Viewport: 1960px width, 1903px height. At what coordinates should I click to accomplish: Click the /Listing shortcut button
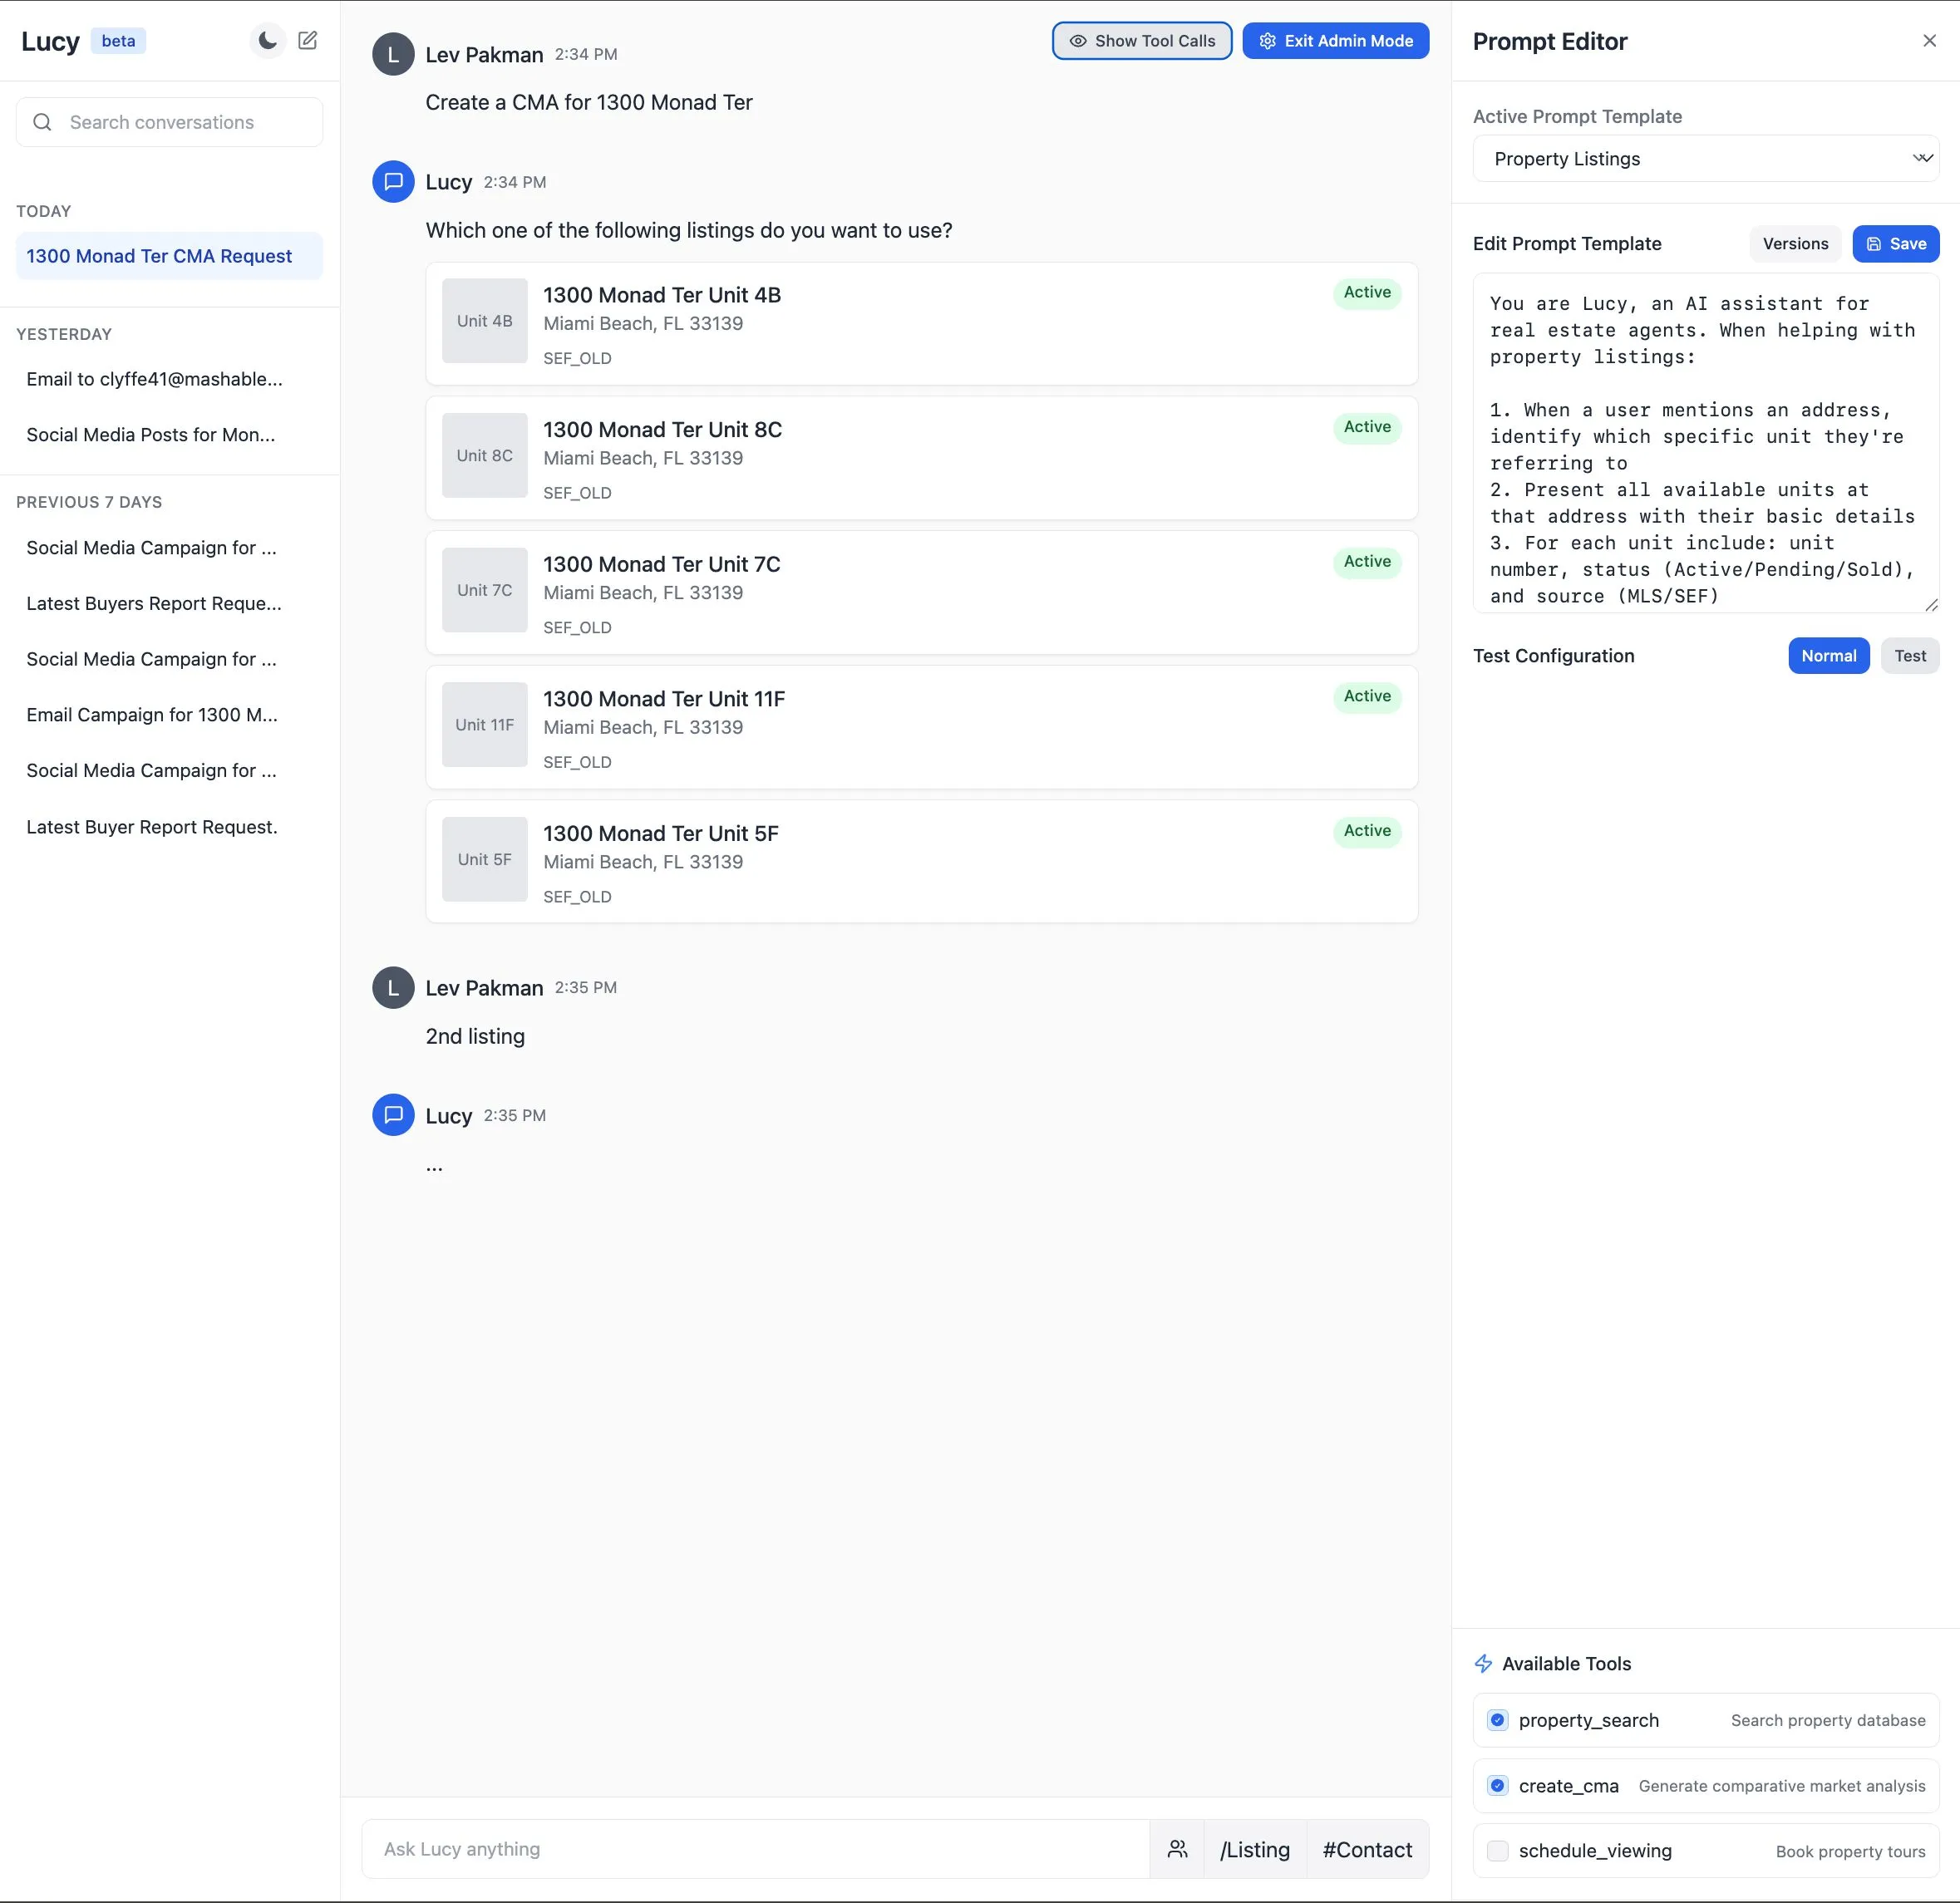(1254, 1849)
